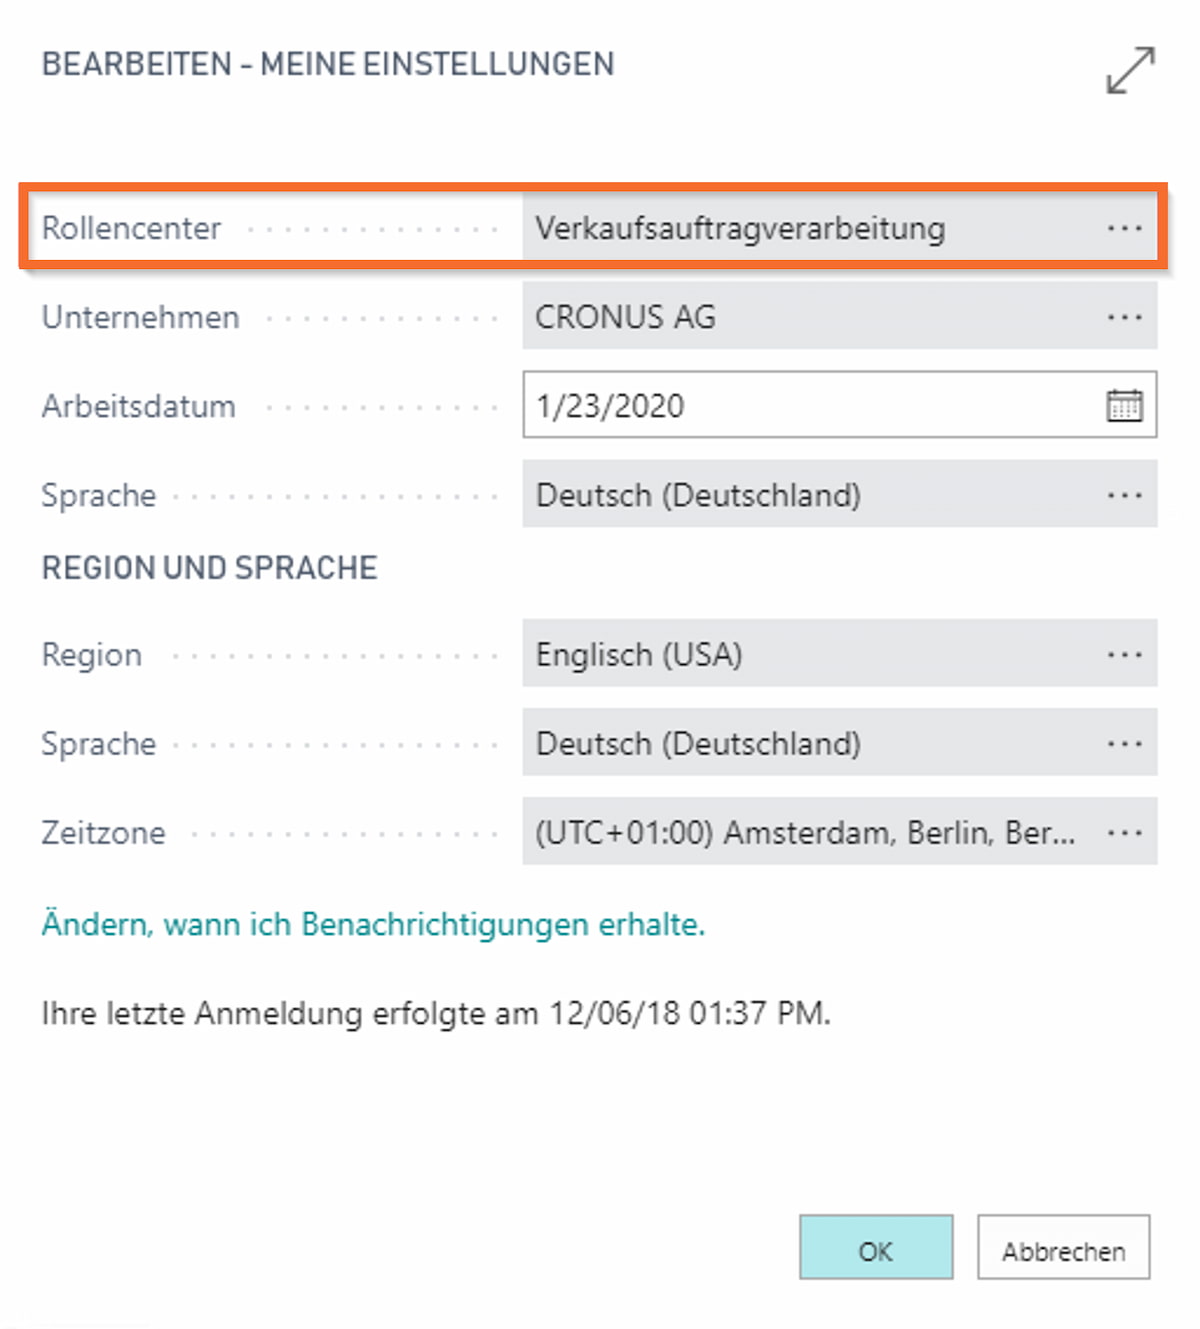This screenshot has width=1200, height=1329.
Task: Select the Region-section Deutsch (Deutschland) Sprache field
Action: coord(840,742)
